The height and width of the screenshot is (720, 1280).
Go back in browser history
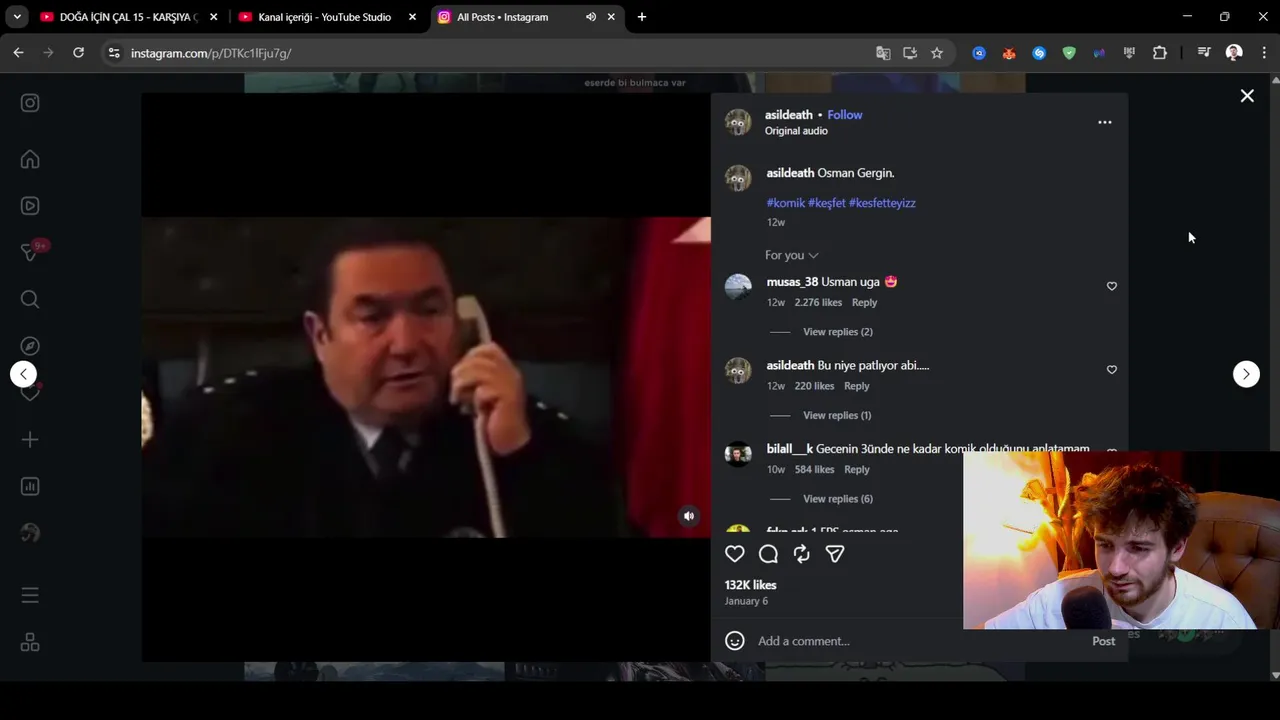coord(18,53)
